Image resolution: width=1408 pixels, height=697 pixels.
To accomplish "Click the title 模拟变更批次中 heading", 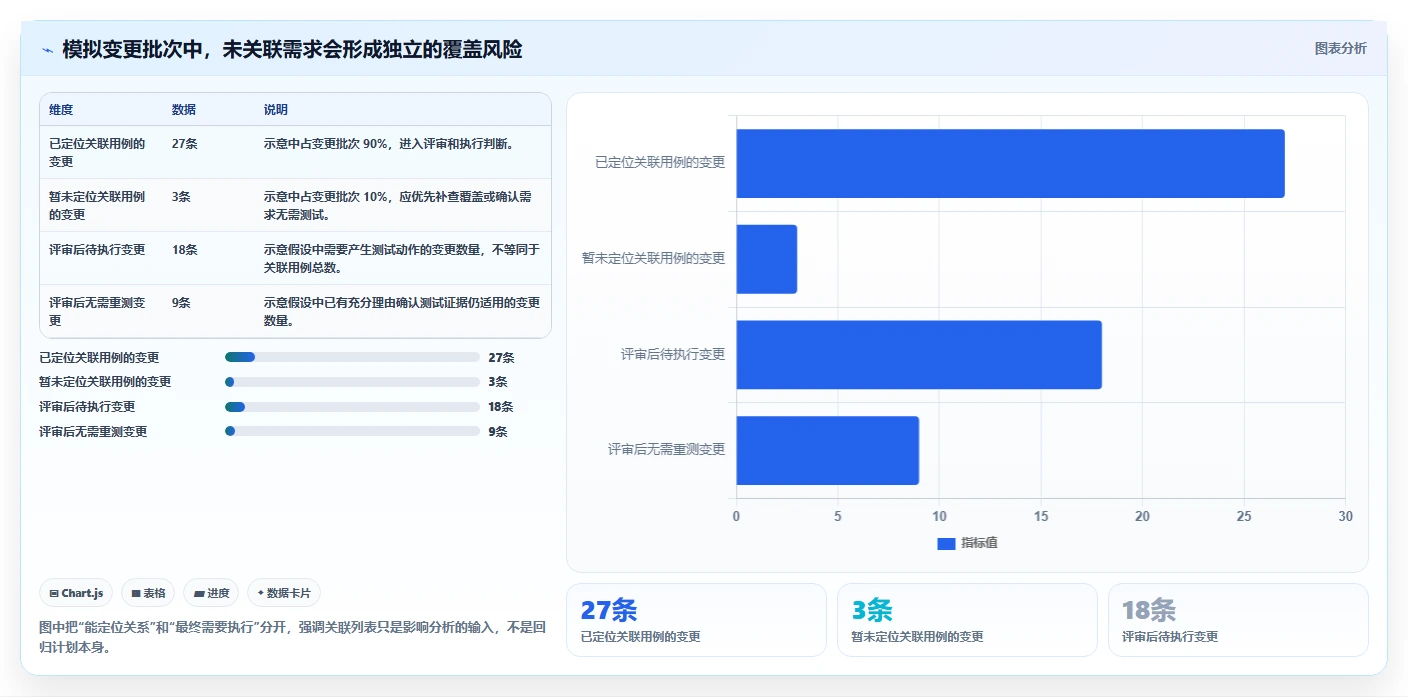I will pos(292,49).
